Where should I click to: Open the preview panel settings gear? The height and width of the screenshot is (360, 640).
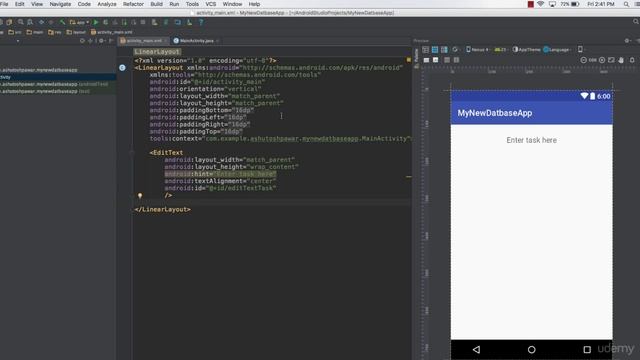pyautogui.click(x=627, y=41)
